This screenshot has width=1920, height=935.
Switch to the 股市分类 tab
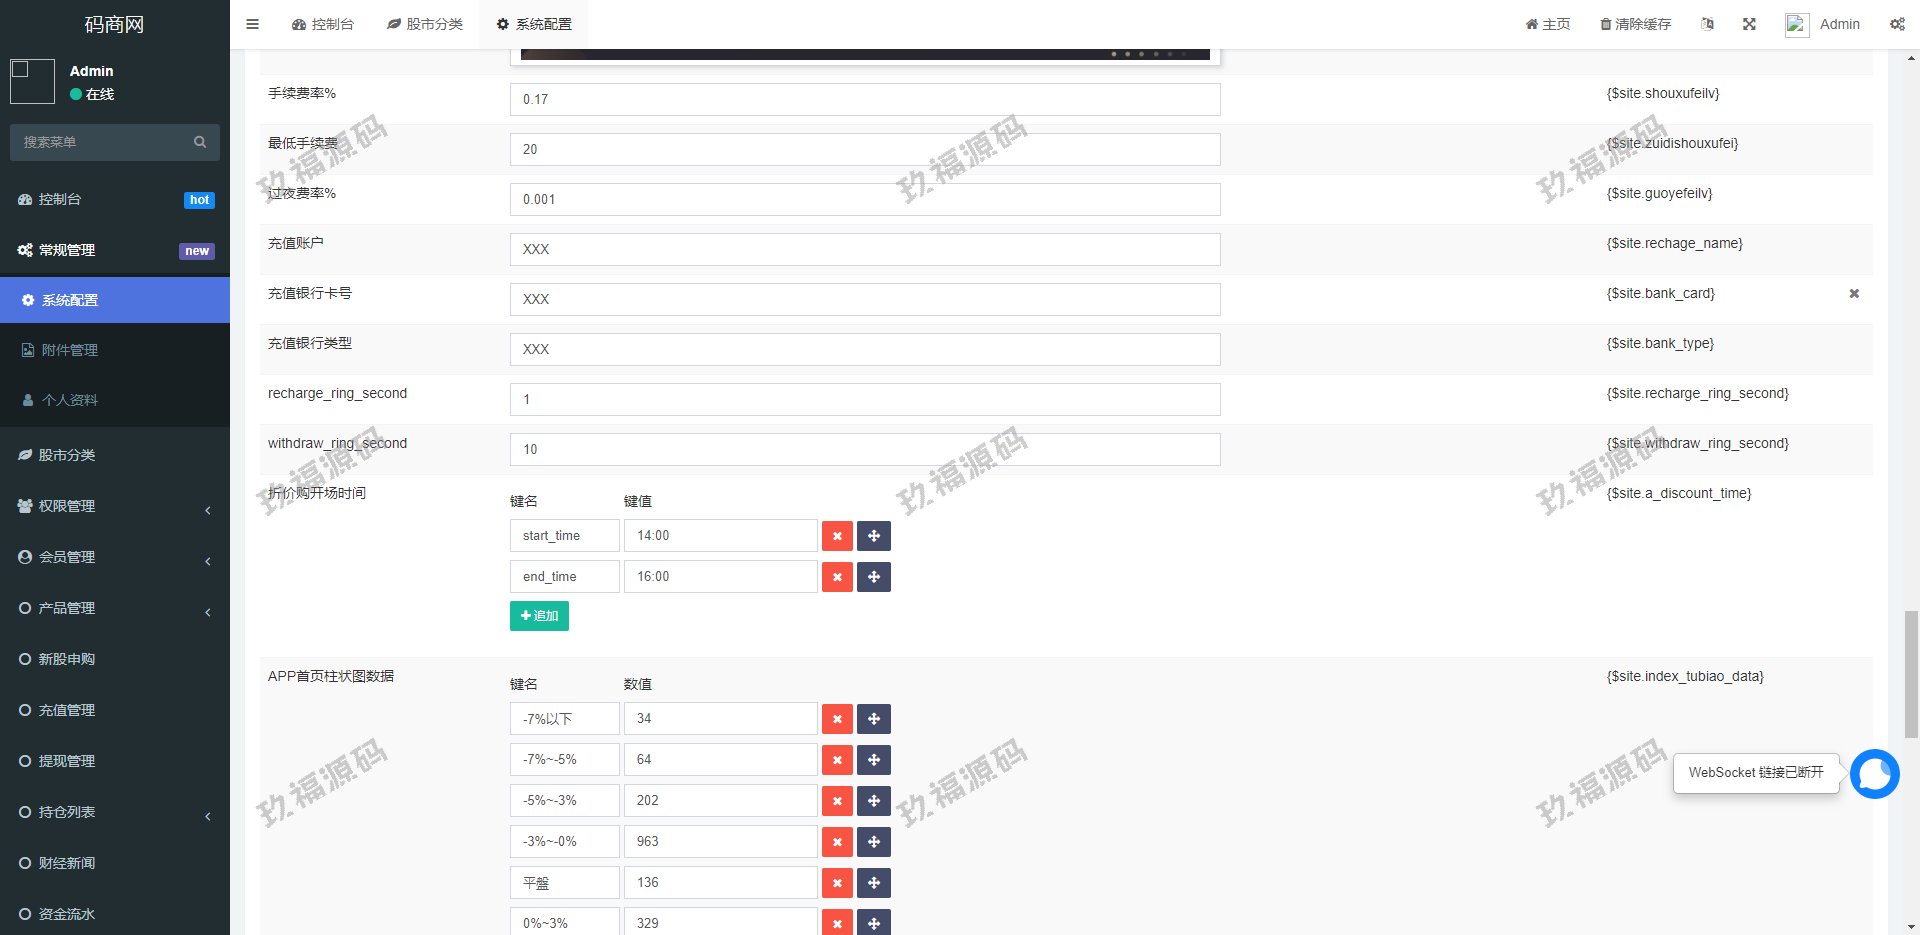[425, 24]
